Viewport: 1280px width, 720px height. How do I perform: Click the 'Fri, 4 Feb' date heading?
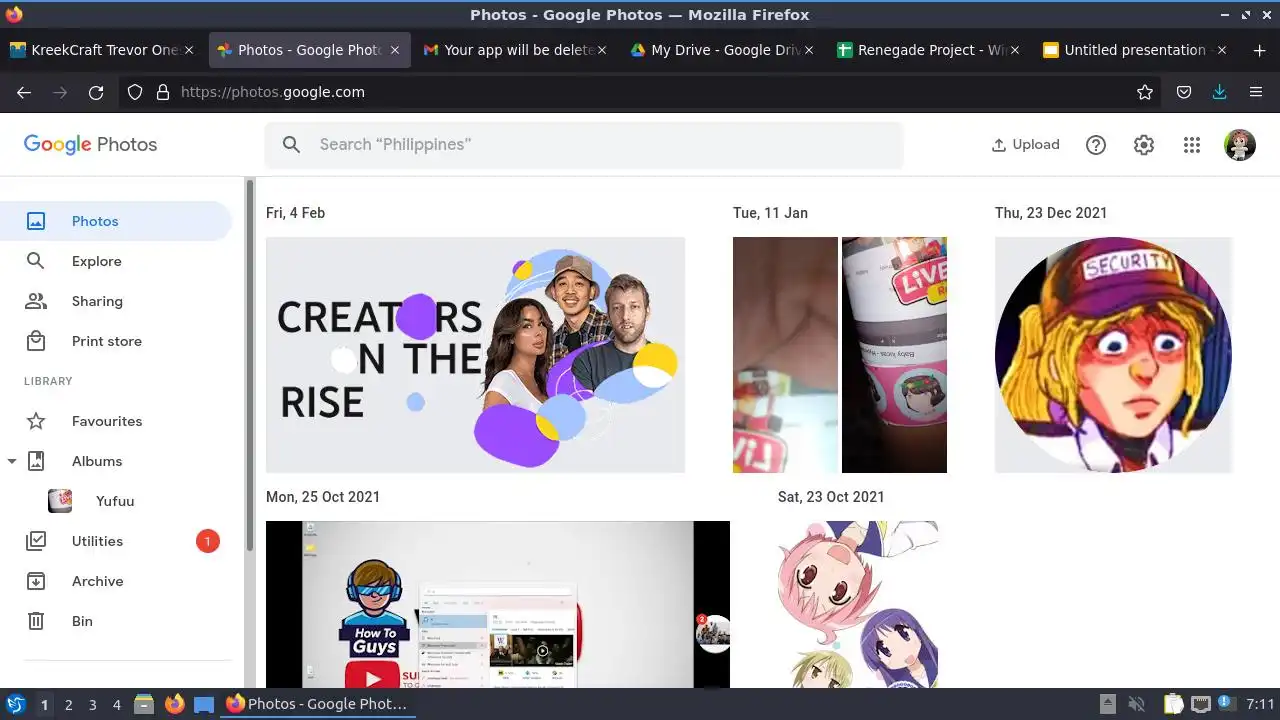pyautogui.click(x=295, y=213)
